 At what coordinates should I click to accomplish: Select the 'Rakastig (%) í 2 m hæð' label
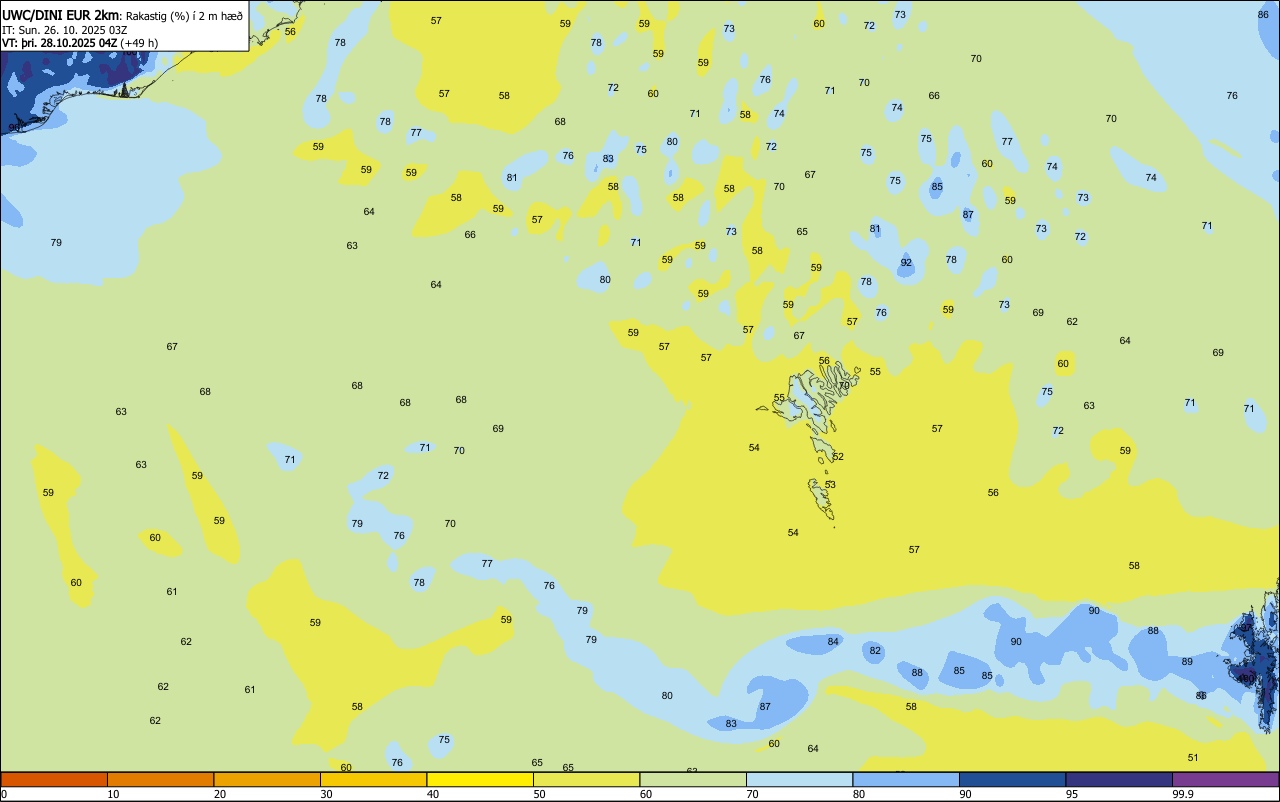click(x=184, y=16)
